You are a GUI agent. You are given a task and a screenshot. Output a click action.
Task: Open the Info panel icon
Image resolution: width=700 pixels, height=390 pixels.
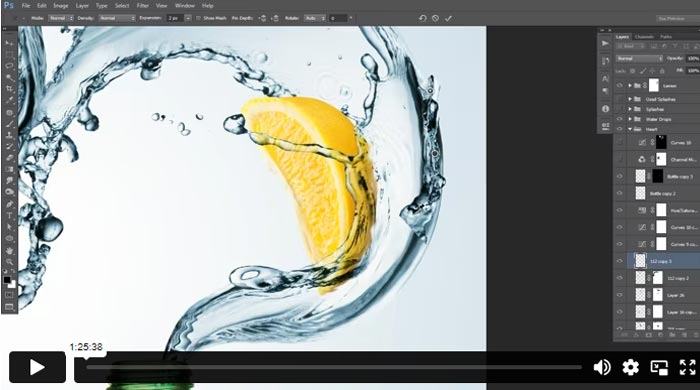coord(605,109)
